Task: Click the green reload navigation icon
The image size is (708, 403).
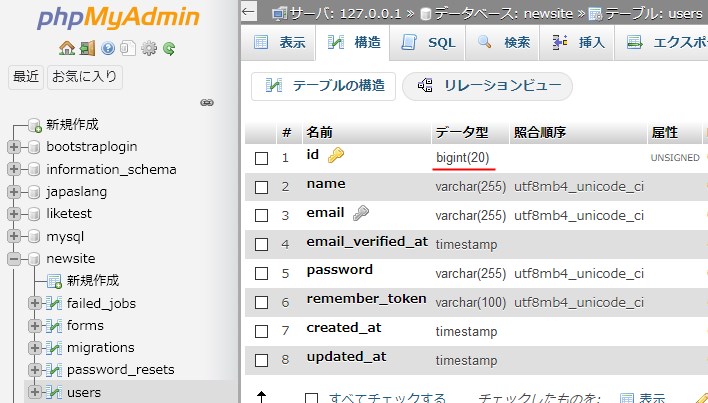Action: click(x=169, y=48)
